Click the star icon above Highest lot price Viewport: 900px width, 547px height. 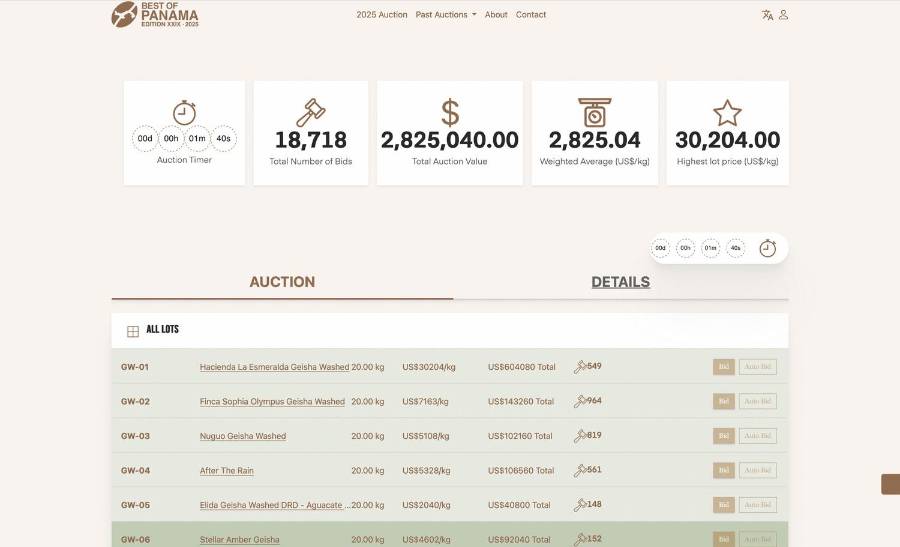tap(727, 112)
